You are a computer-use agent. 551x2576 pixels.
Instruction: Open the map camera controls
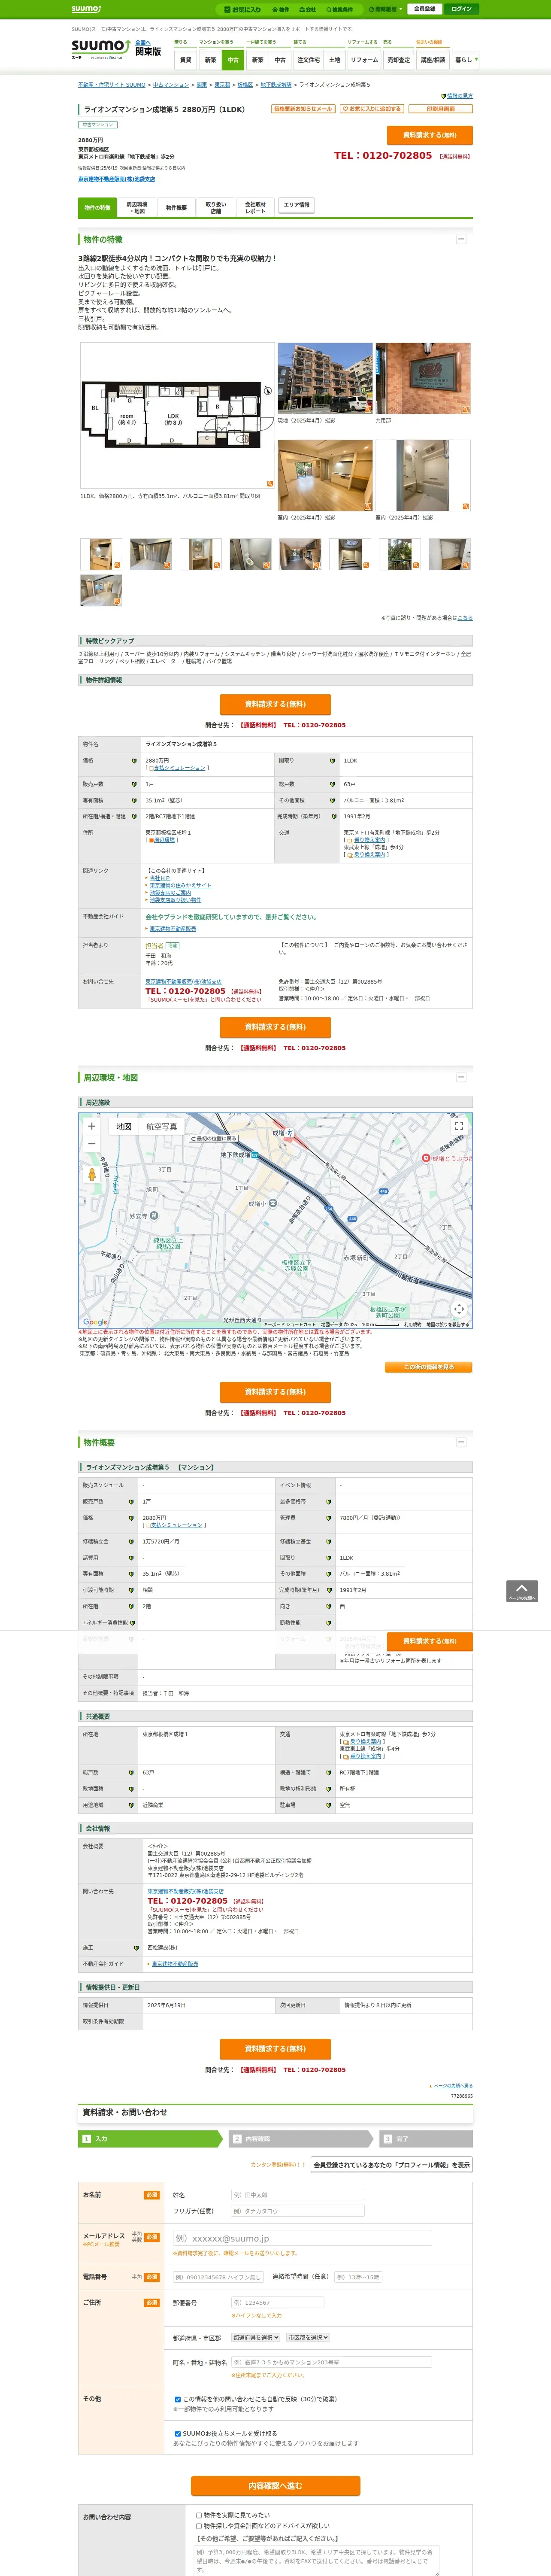pyautogui.click(x=459, y=1308)
